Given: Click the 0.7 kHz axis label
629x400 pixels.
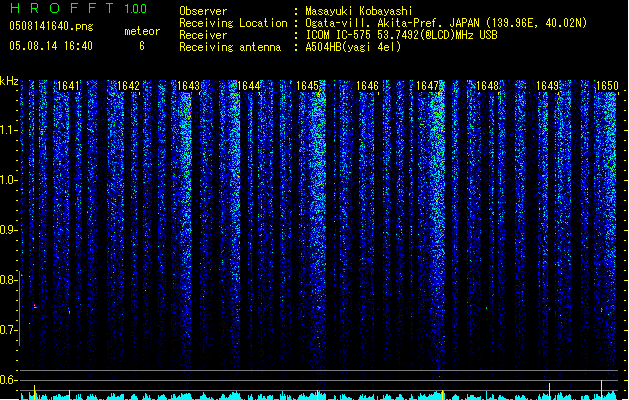Looking at the screenshot, I should (x=9, y=330).
